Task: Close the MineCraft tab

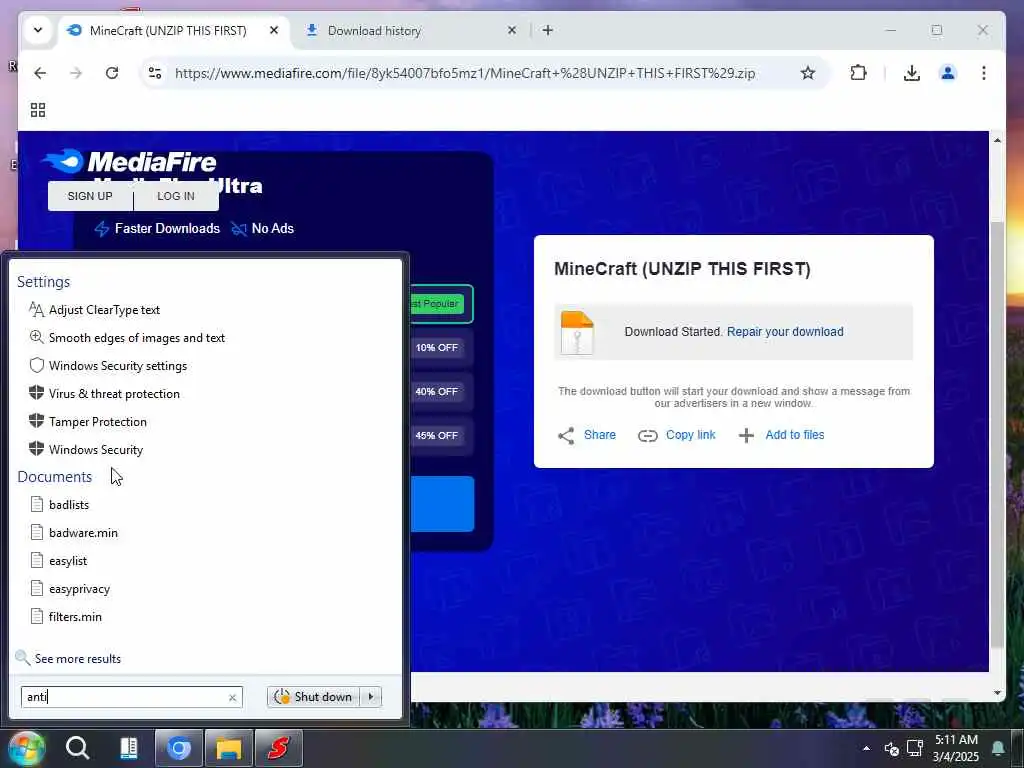Action: (274, 31)
